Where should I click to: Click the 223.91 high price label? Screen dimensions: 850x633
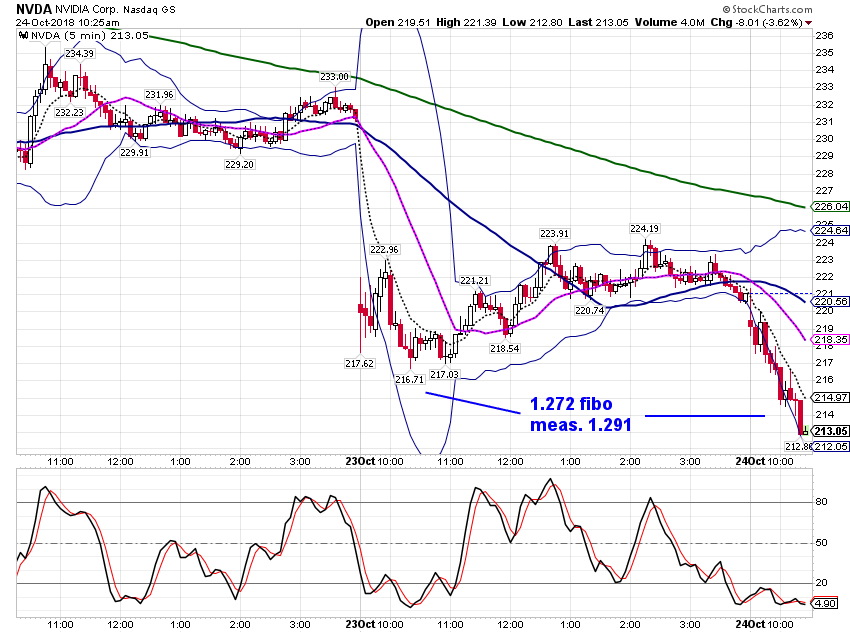coord(554,234)
